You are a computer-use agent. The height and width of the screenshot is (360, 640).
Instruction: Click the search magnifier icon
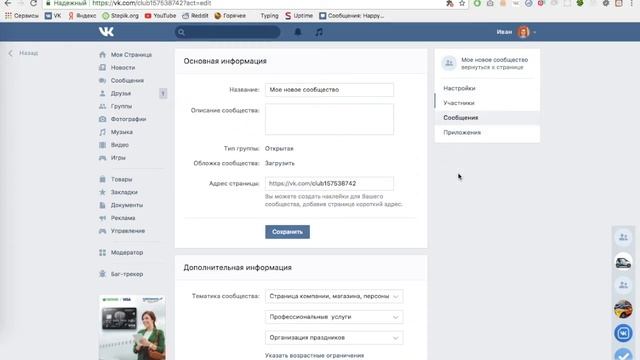click(182, 32)
